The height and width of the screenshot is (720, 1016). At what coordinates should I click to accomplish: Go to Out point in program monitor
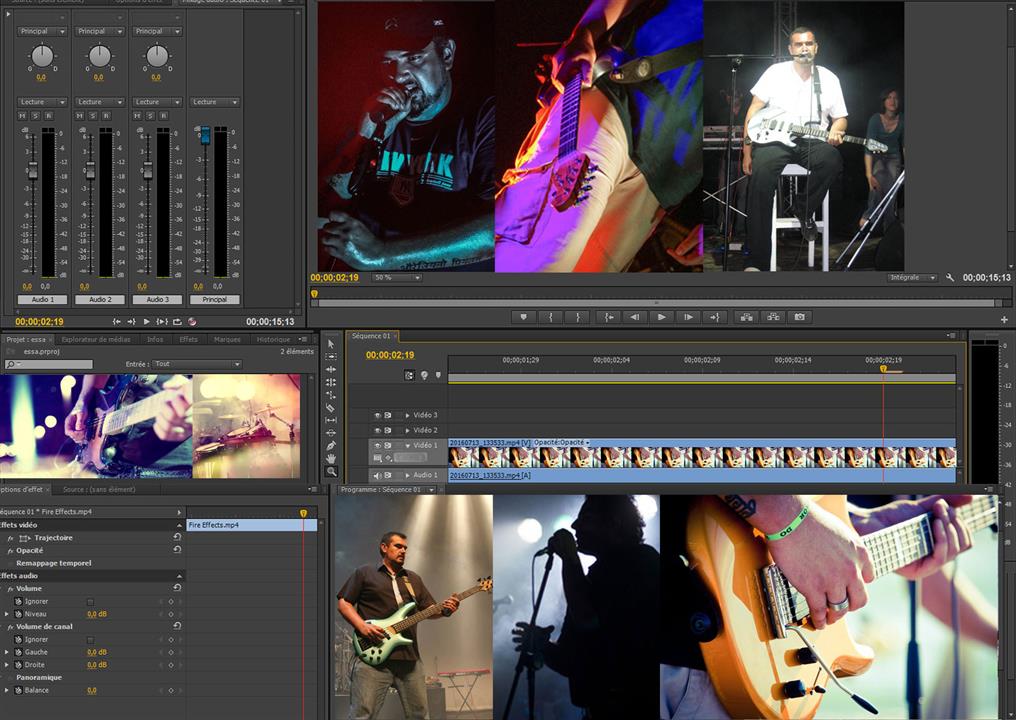pyautogui.click(x=714, y=317)
